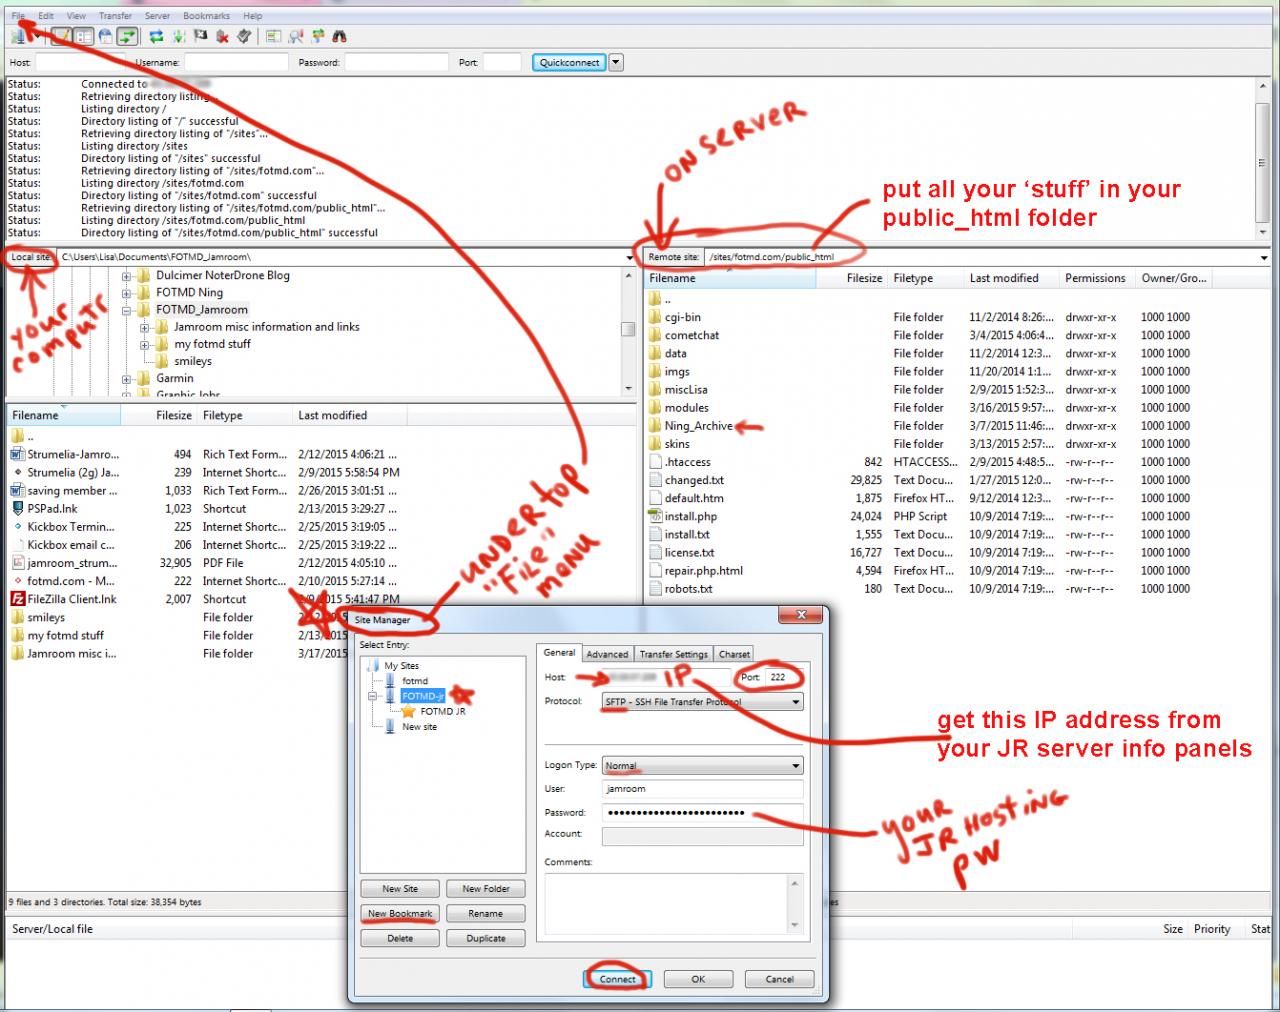Click the New Bookmark button

click(x=400, y=914)
